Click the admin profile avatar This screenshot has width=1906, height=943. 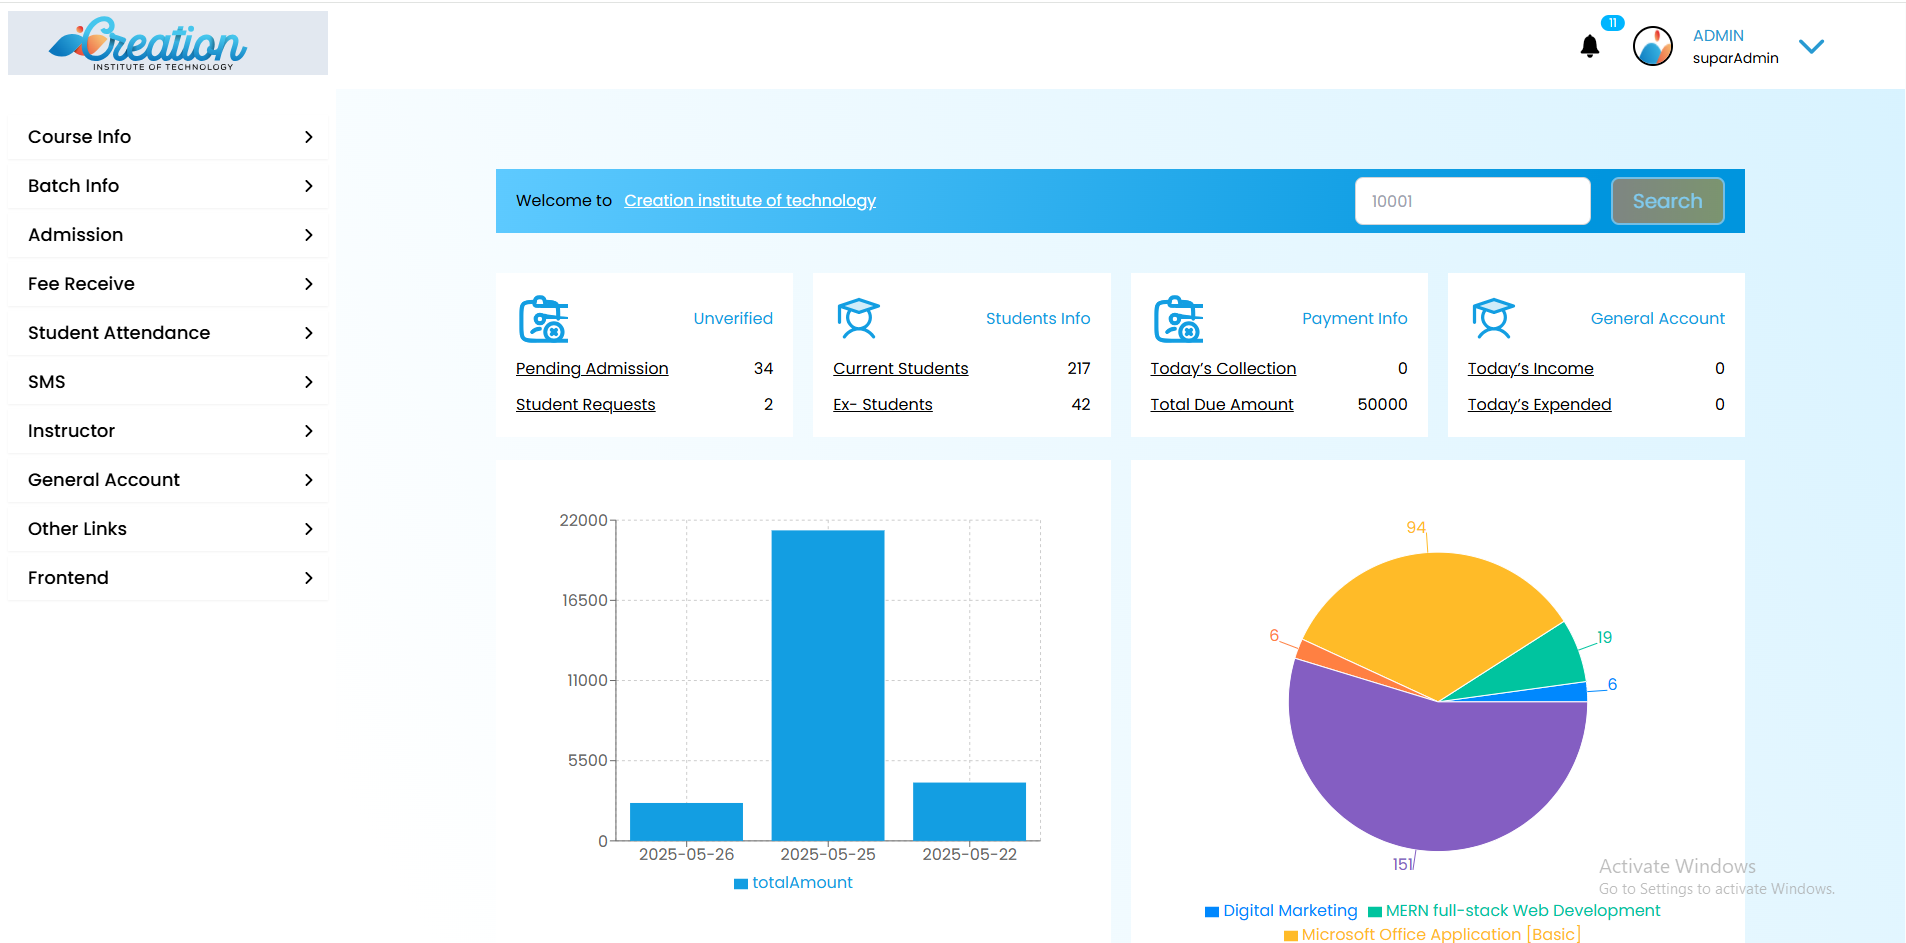tap(1652, 46)
